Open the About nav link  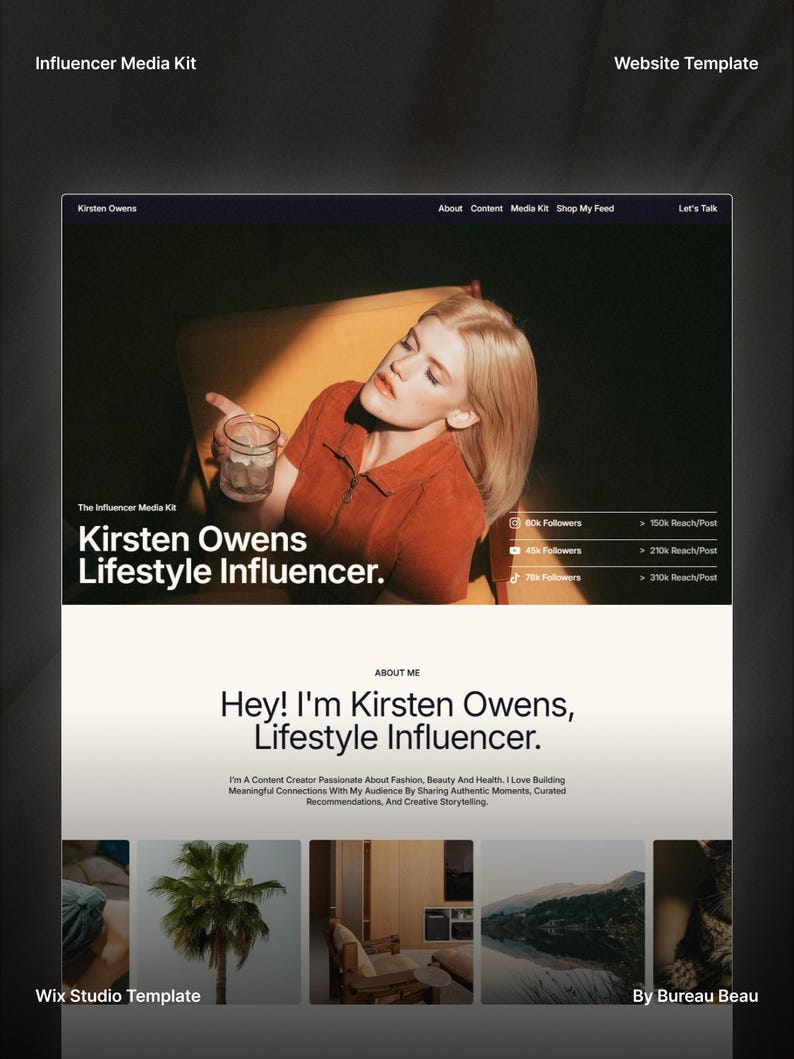[450, 209]
